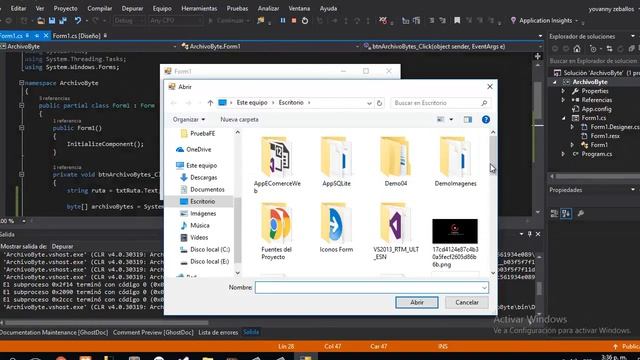Click the Abrir button in the dialog
Viewport: 640px width, 360px height.
pyautogui.click(x=417, y=302)
